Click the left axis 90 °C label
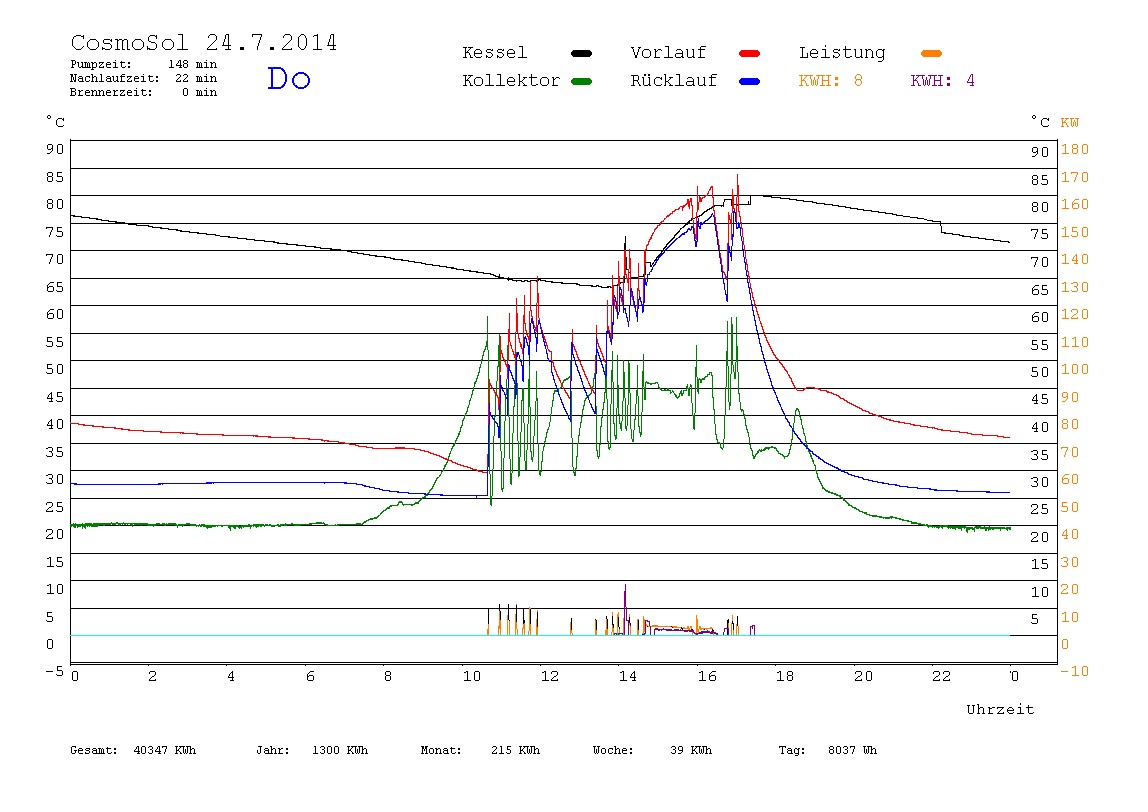The image size is (1148, 812). click(55, 149)
